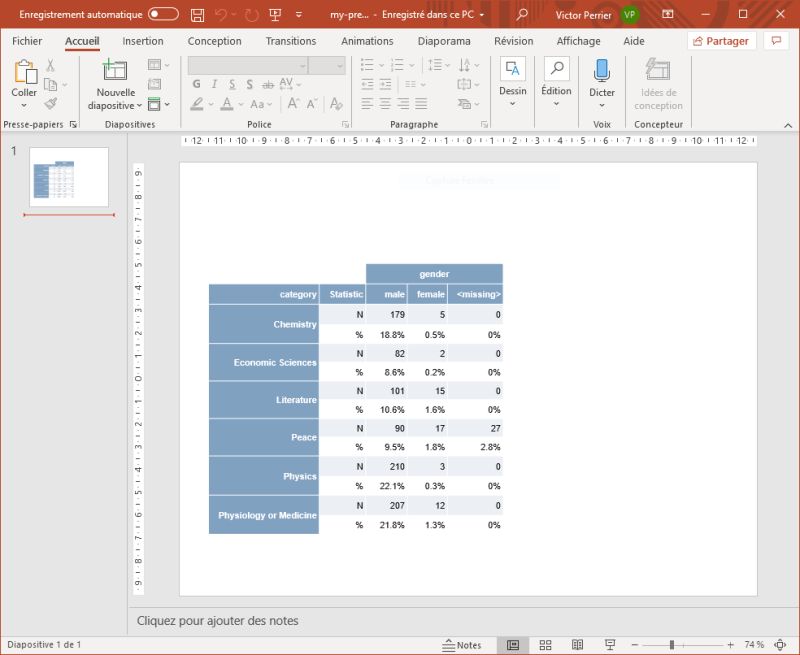Viewport: 800px width, 655px height.
Task: Switch to reading view
Action: 578,645
